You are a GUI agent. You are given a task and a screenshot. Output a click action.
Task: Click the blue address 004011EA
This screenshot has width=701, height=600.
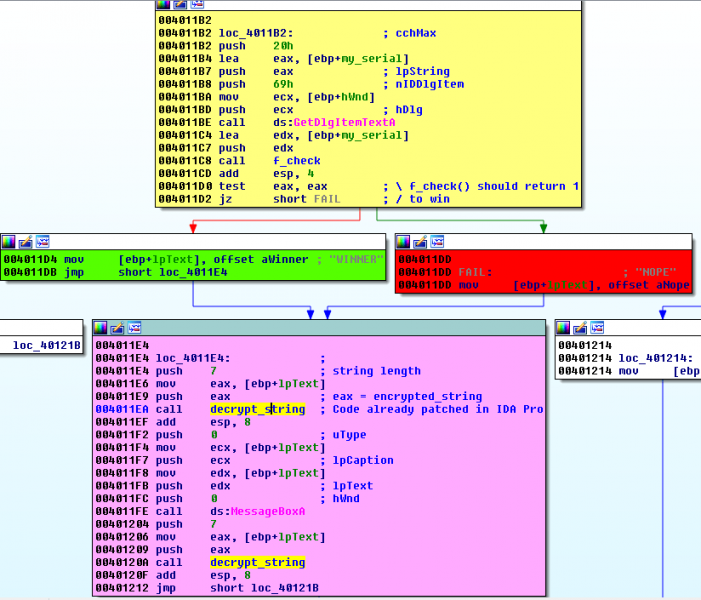click(122, 409)
